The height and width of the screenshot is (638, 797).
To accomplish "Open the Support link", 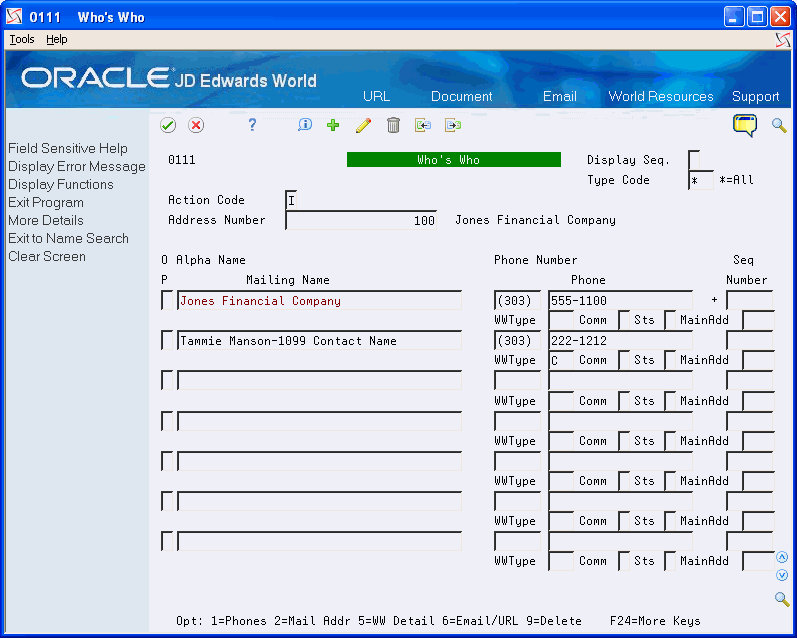I will tap(755, 96).
